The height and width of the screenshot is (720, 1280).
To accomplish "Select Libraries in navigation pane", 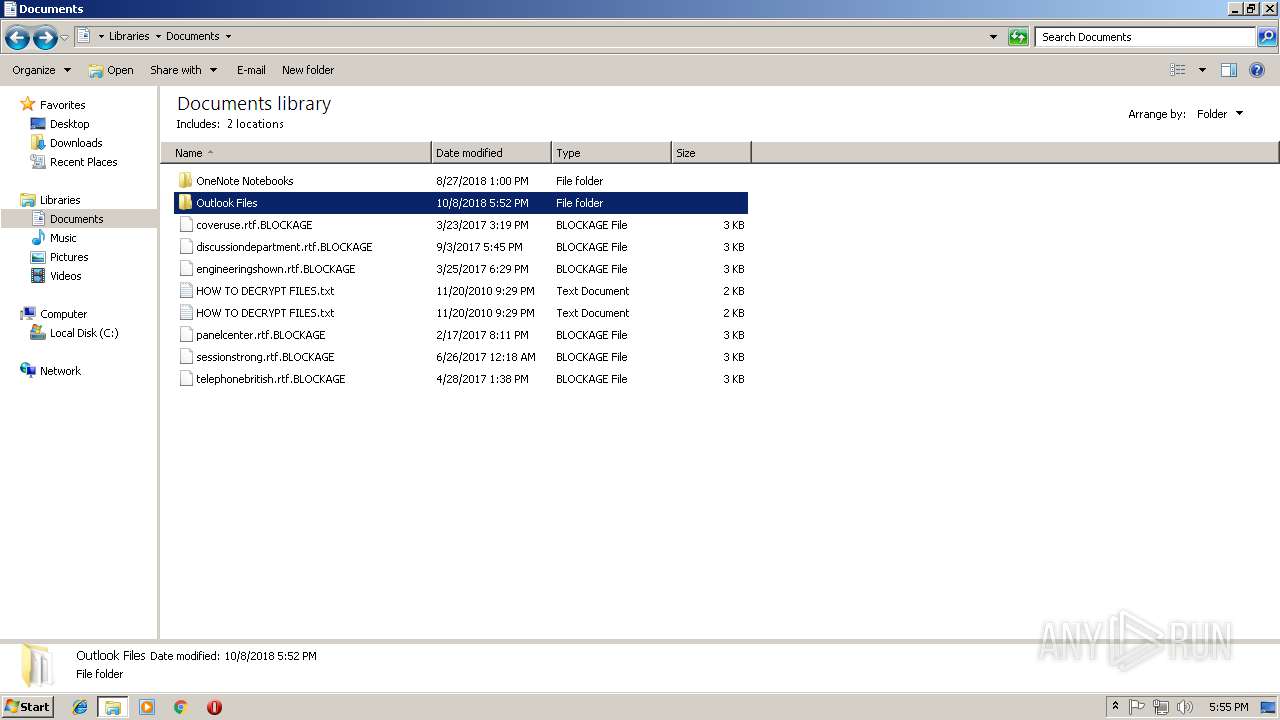I will click(x=60, y=200).
